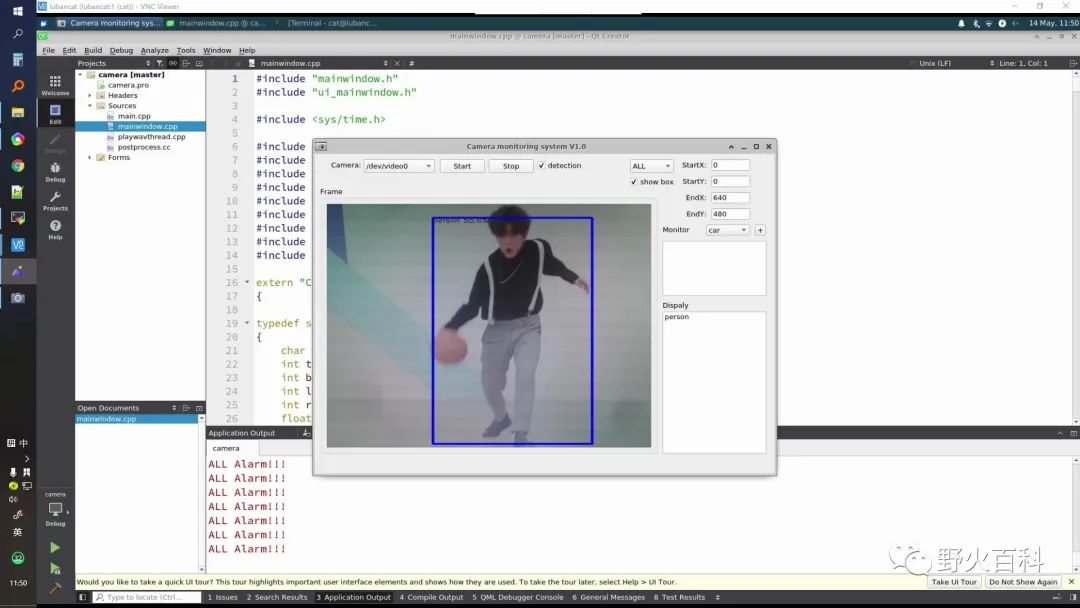Expand the Forms folder in project tree

click(x=90, y=157)
